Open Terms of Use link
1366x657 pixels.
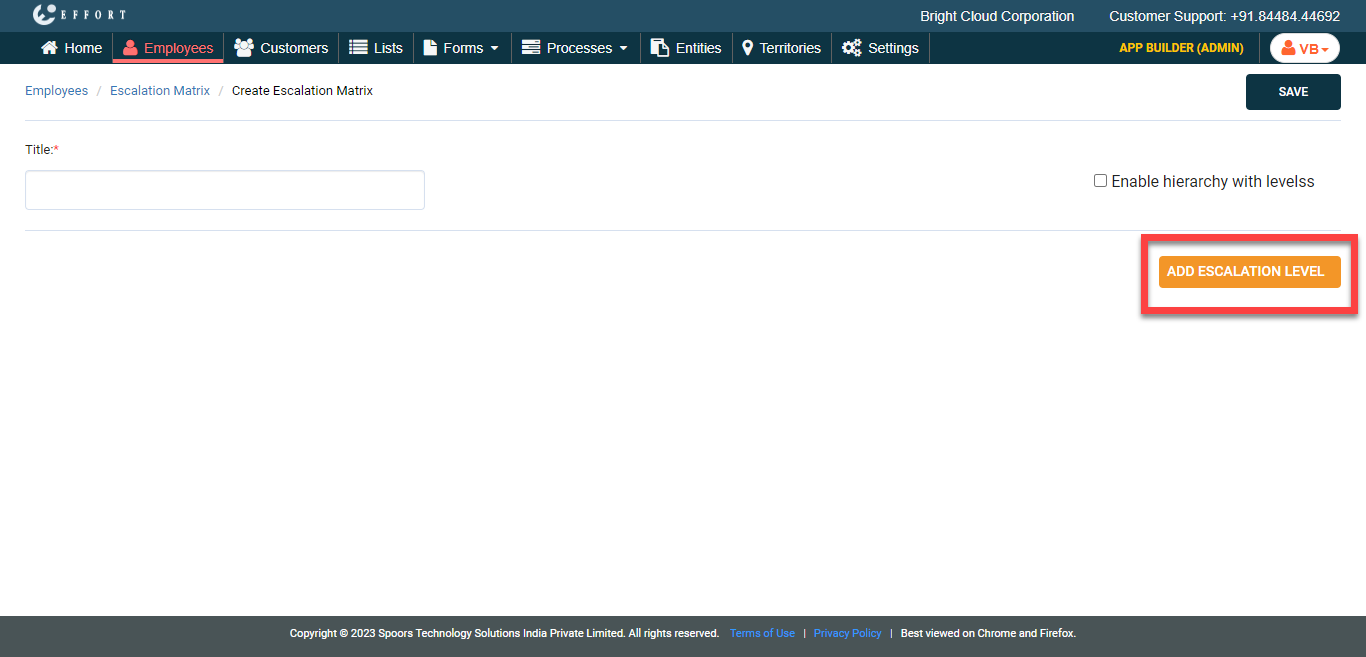(762, 633)
